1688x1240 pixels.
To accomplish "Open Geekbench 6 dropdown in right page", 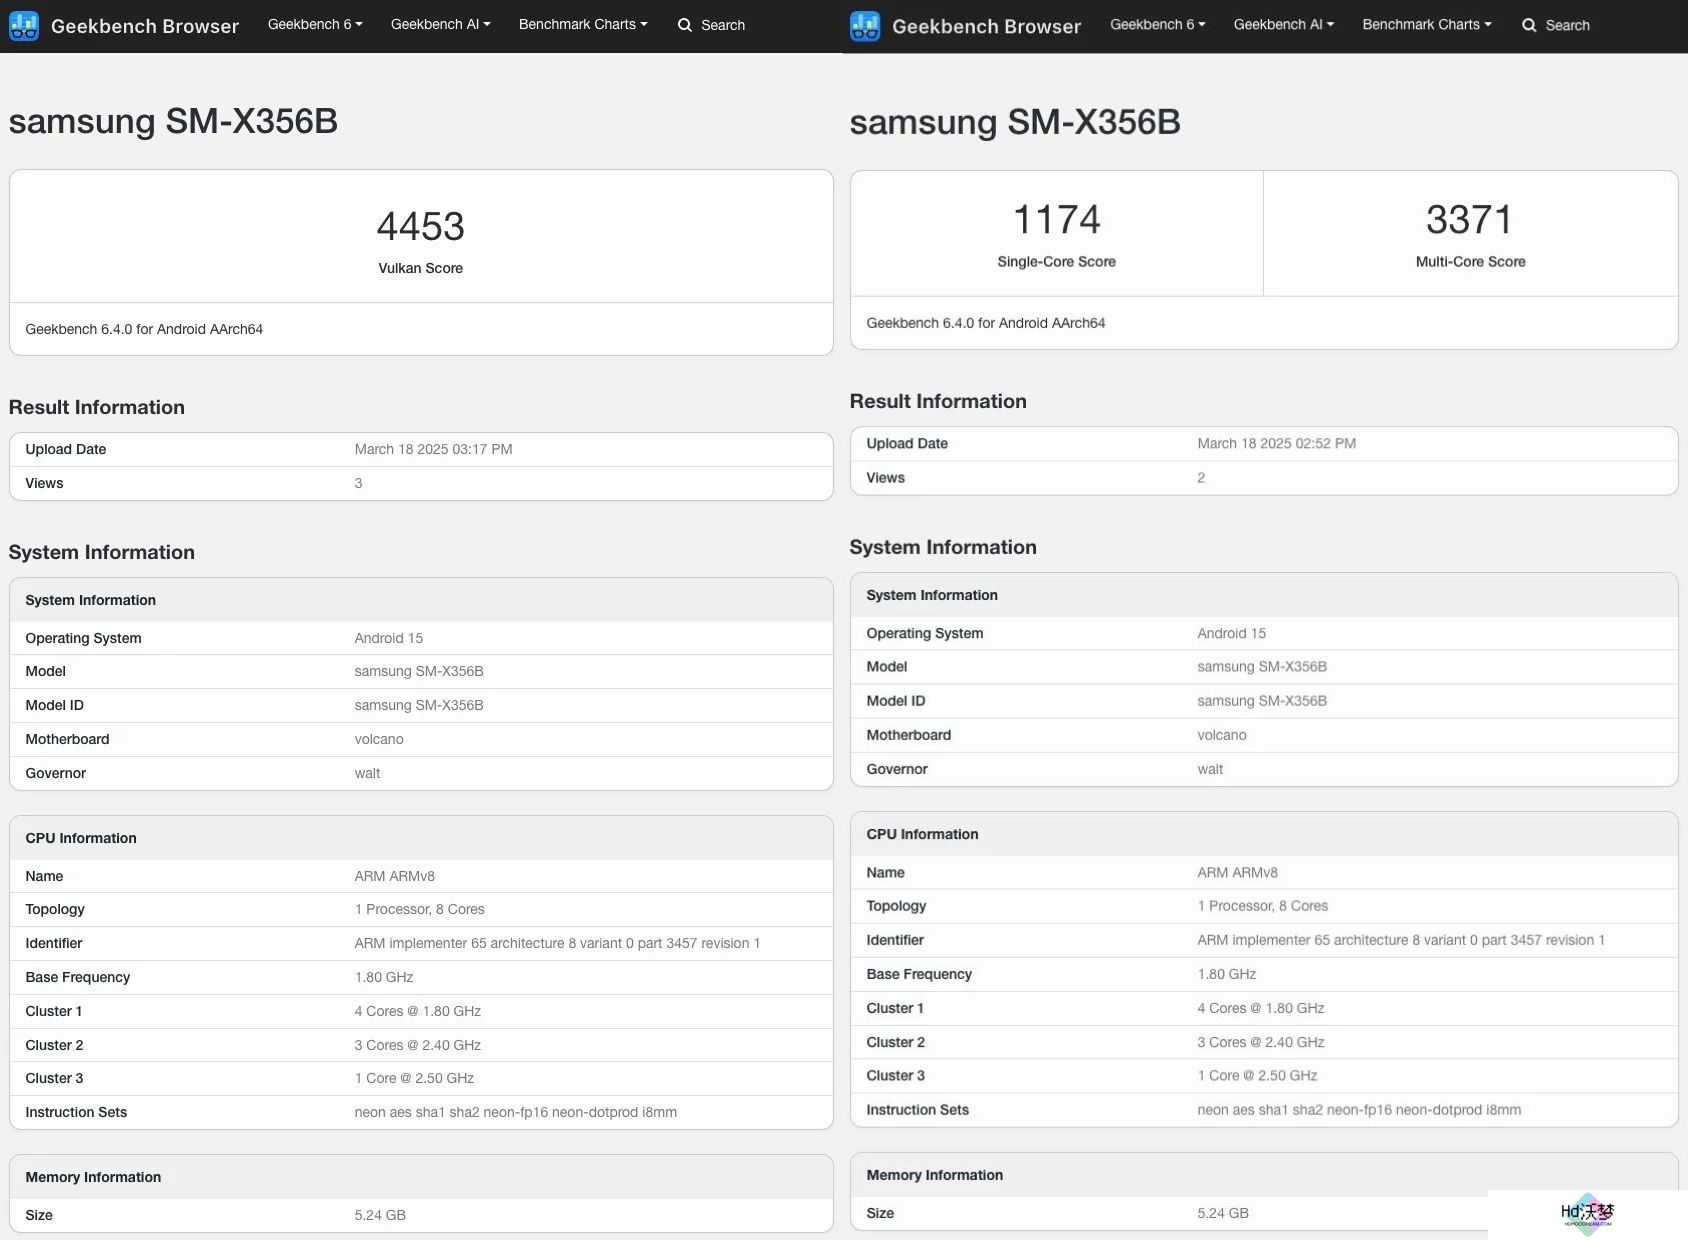I will pos(1158,24).
